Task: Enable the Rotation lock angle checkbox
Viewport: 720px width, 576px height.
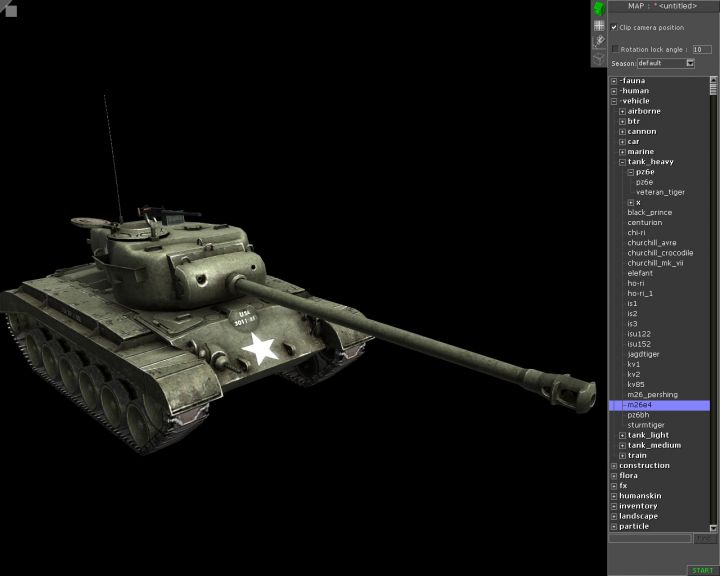Action: pyautogui.click(x=615, y=49)
